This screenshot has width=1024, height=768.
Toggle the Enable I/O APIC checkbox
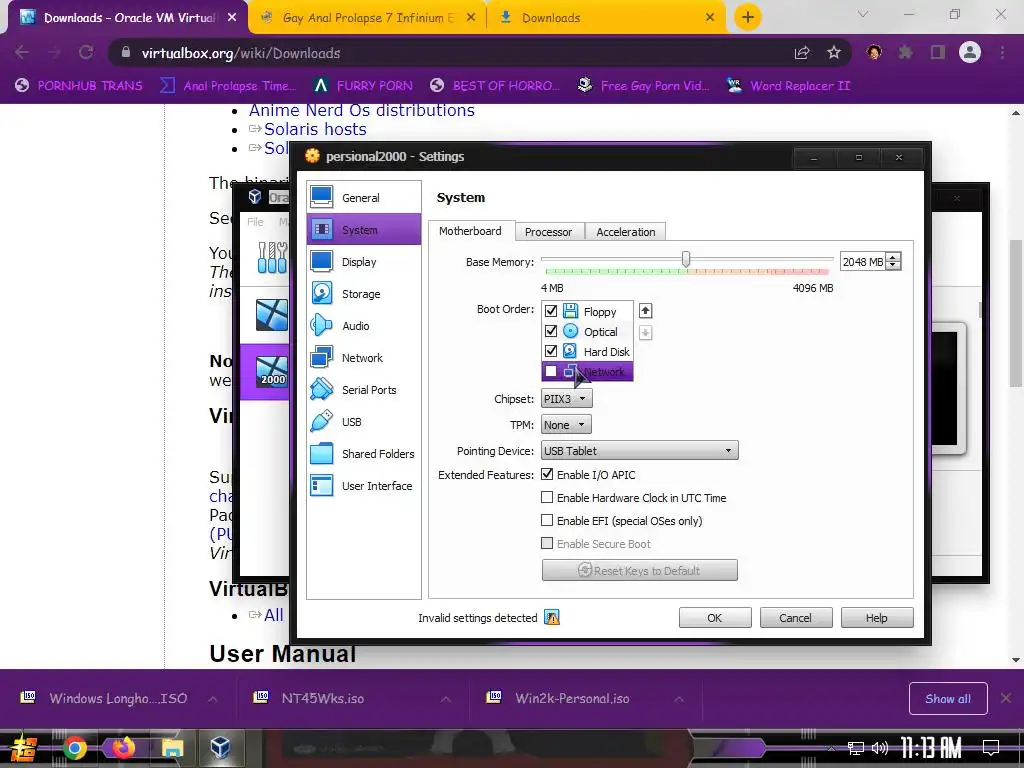[x=547, y=475]
